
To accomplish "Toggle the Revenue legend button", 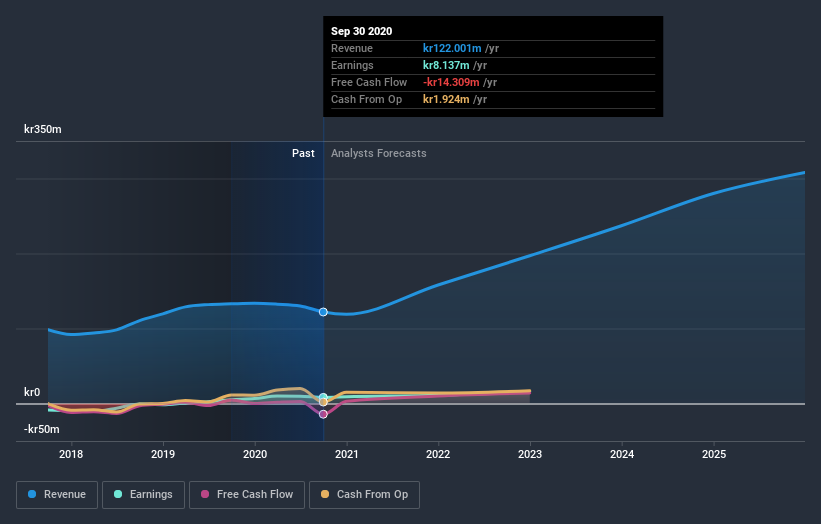I will tap(57, 495).
